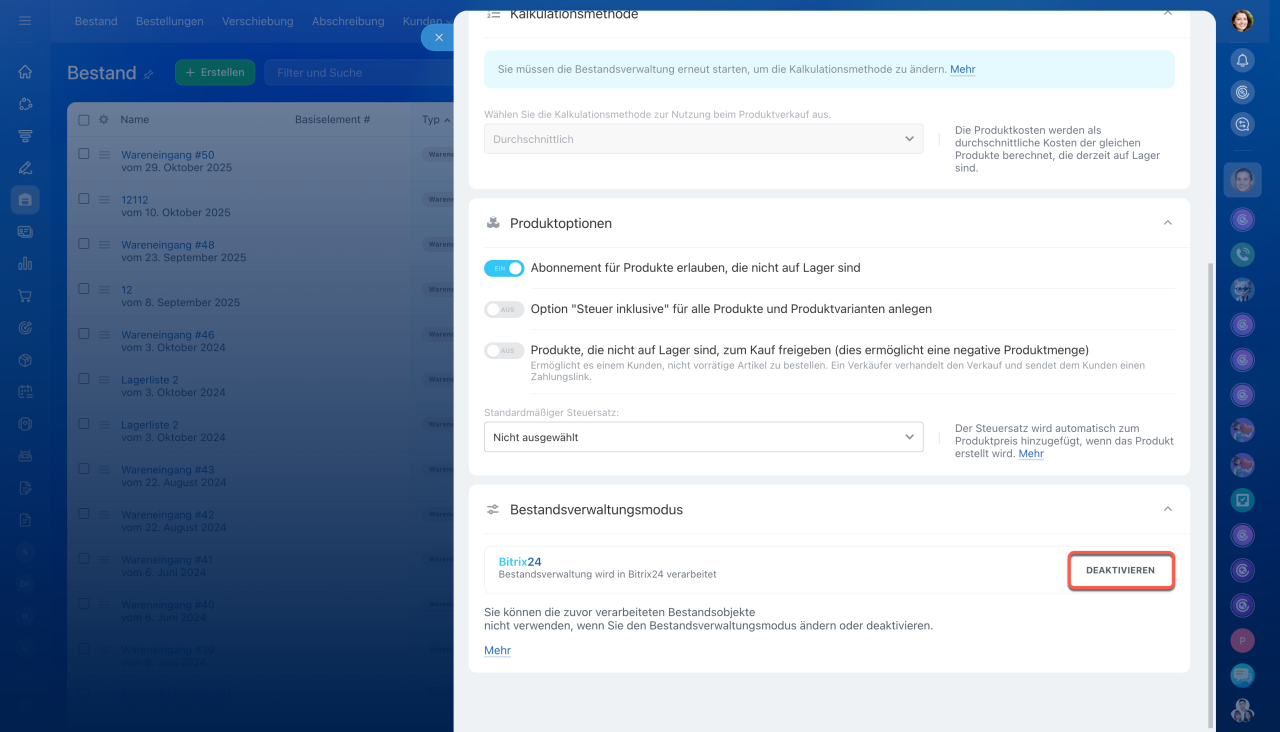Click the text vom 29. Oktober 2025

pyautogui.click(x=176, y=168)
